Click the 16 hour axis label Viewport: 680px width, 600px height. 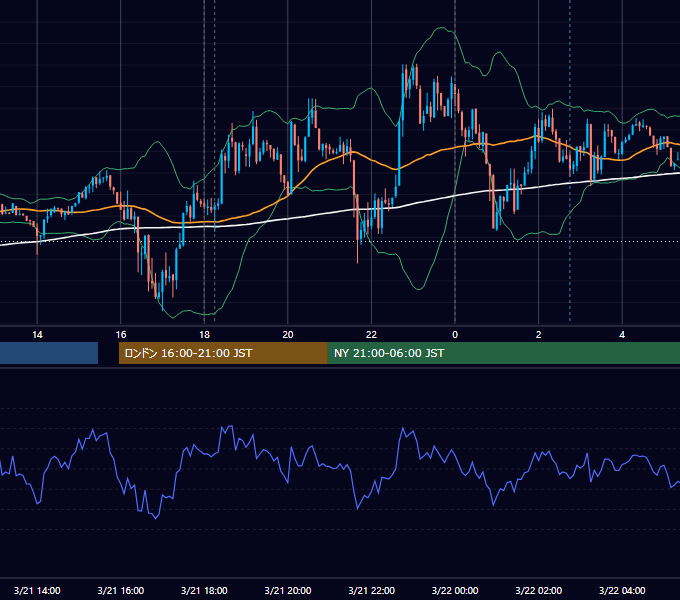pyautogui.click(x=121, y=335)
